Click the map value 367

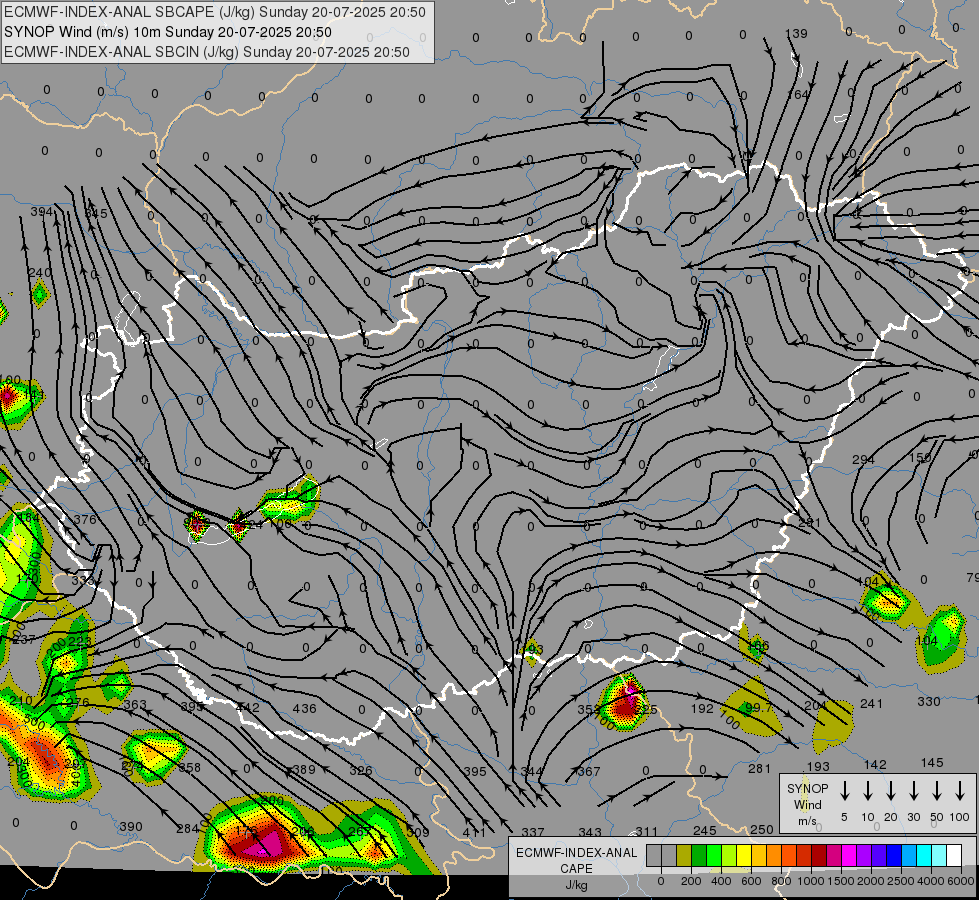(588, 771)
